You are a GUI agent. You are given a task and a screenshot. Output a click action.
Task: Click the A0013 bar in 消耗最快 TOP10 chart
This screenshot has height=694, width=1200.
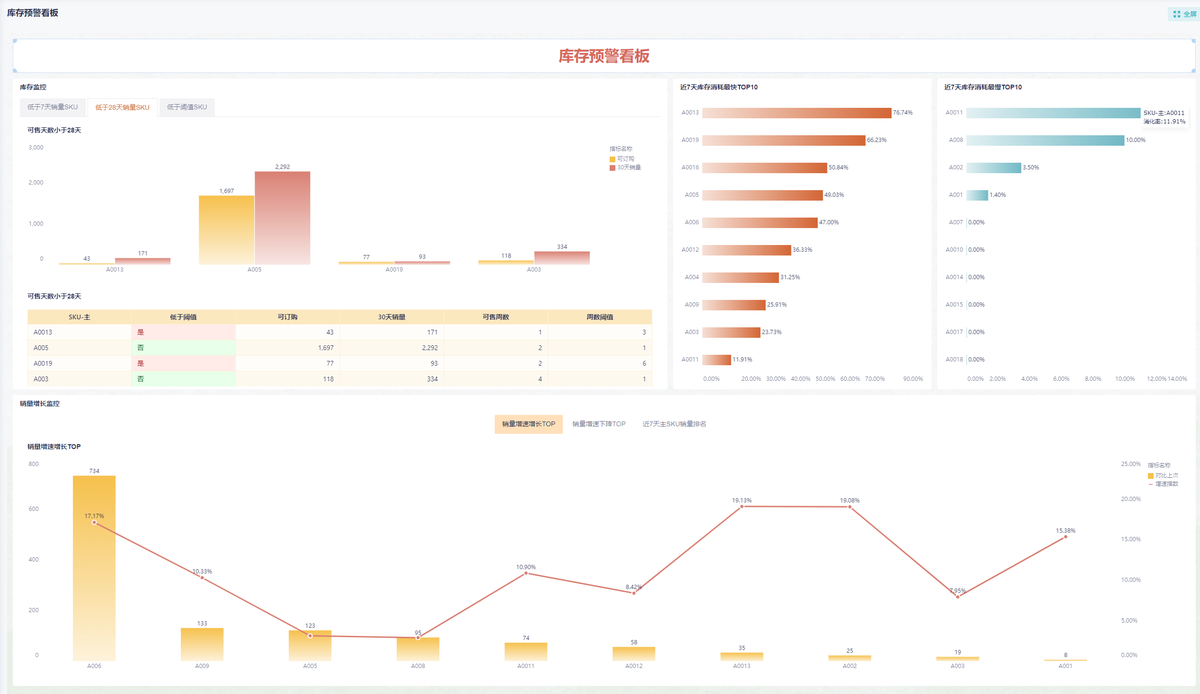click(x=796, y=113)
